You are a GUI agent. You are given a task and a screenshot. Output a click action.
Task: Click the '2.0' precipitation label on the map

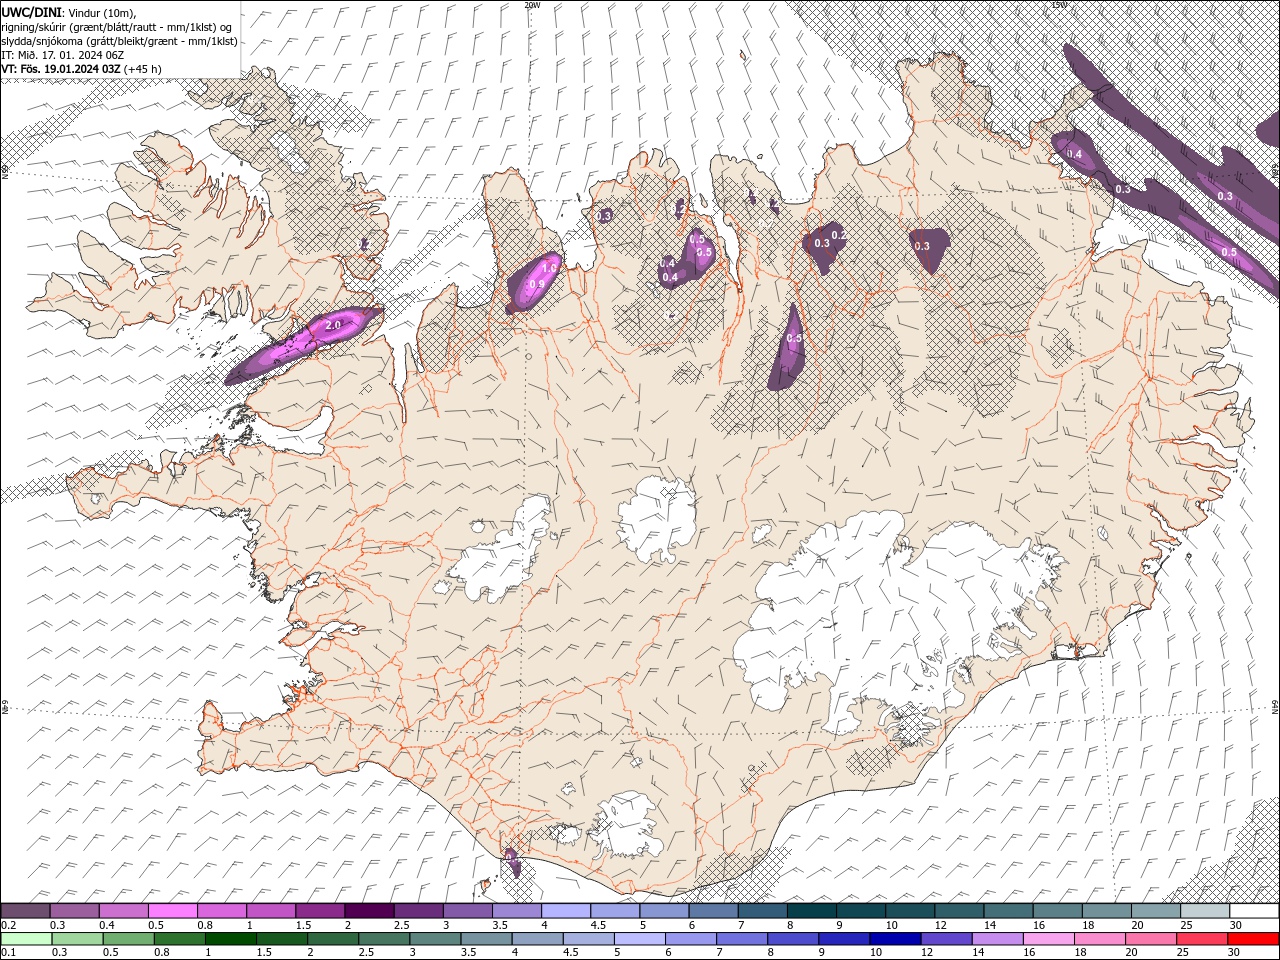[334, 326]
